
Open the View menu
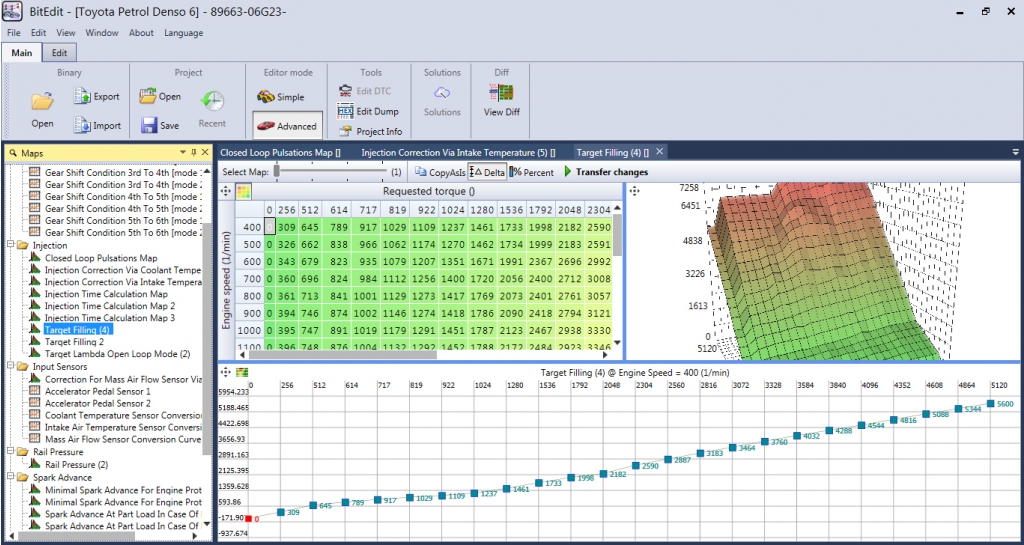pyautogui.click(x=66, y=33)
